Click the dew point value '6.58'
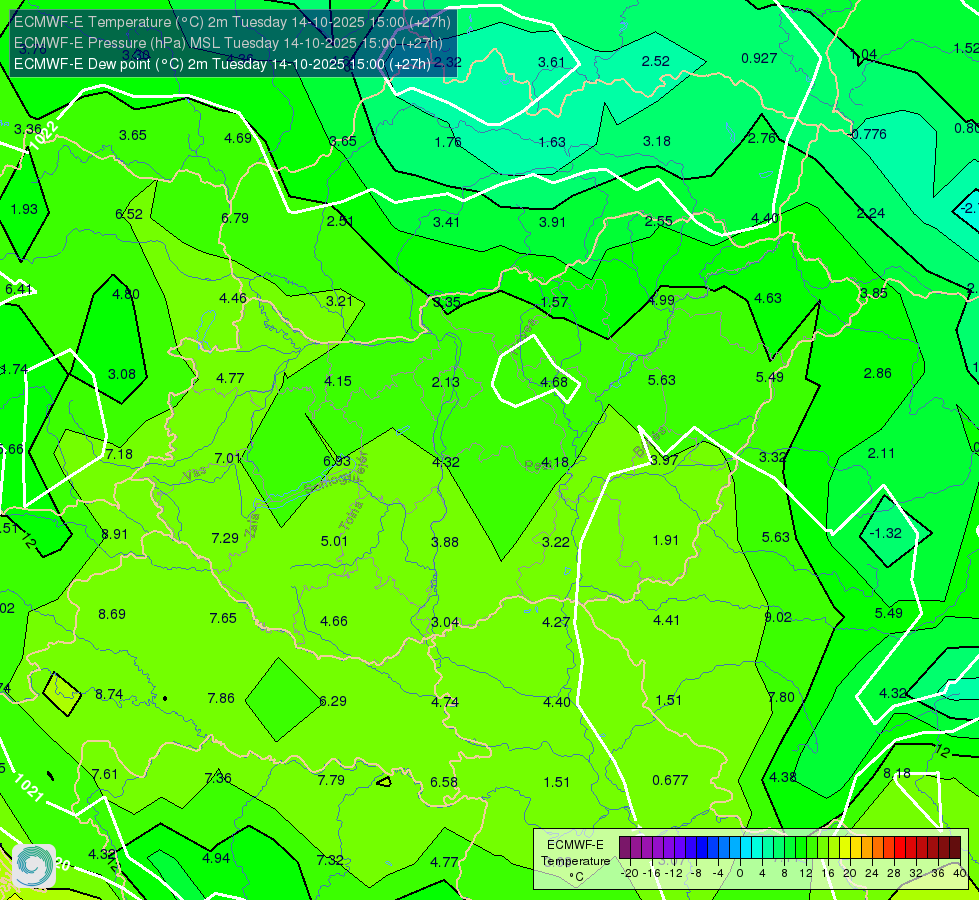 (444, 782)
